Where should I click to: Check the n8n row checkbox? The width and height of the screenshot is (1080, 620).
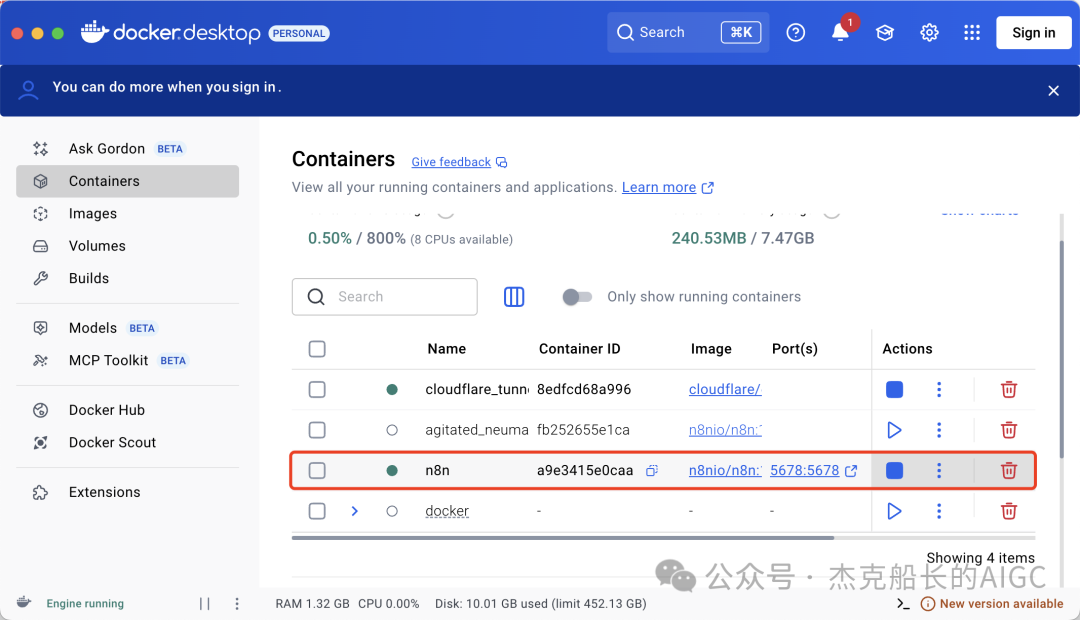point(317,471)
